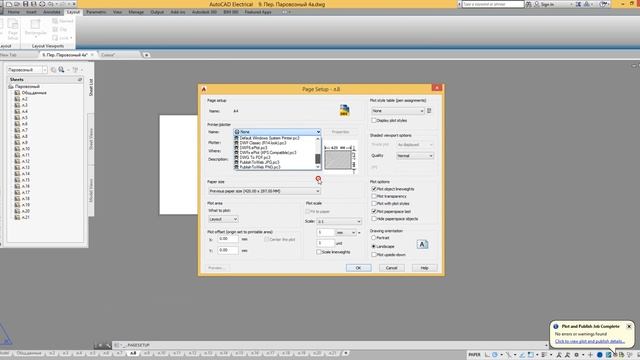
Task: Click link to view plot and publish details
Action: coord(589,341)
